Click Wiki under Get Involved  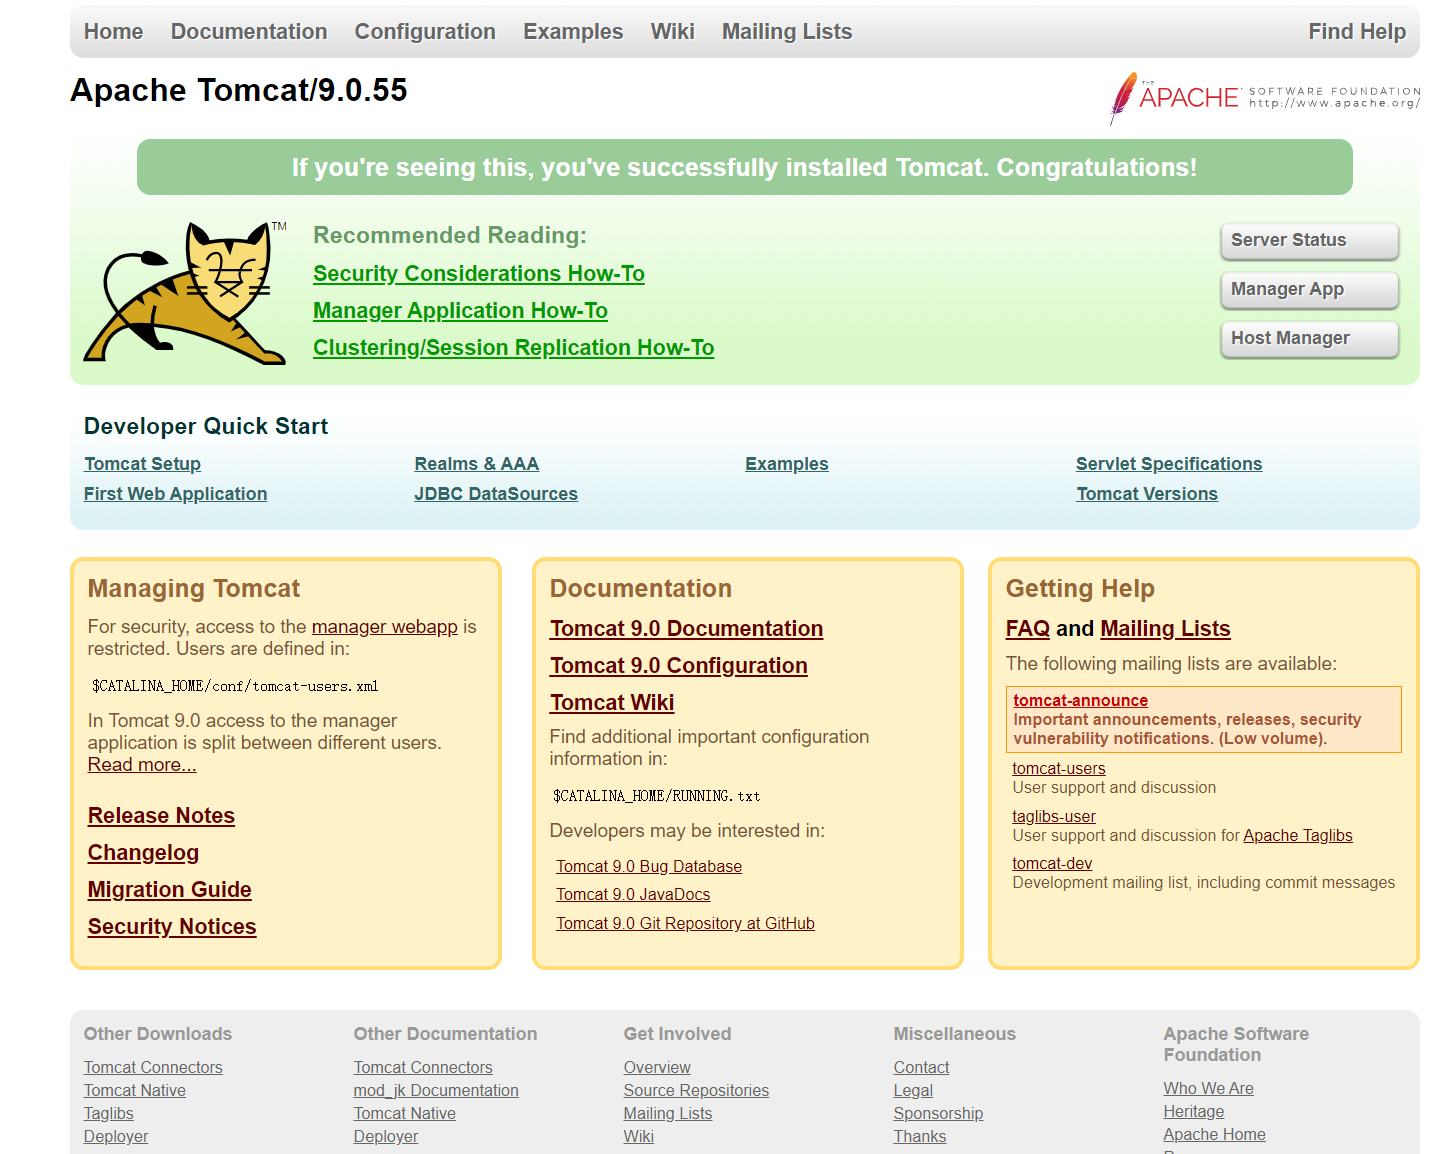coord(639,1137)
